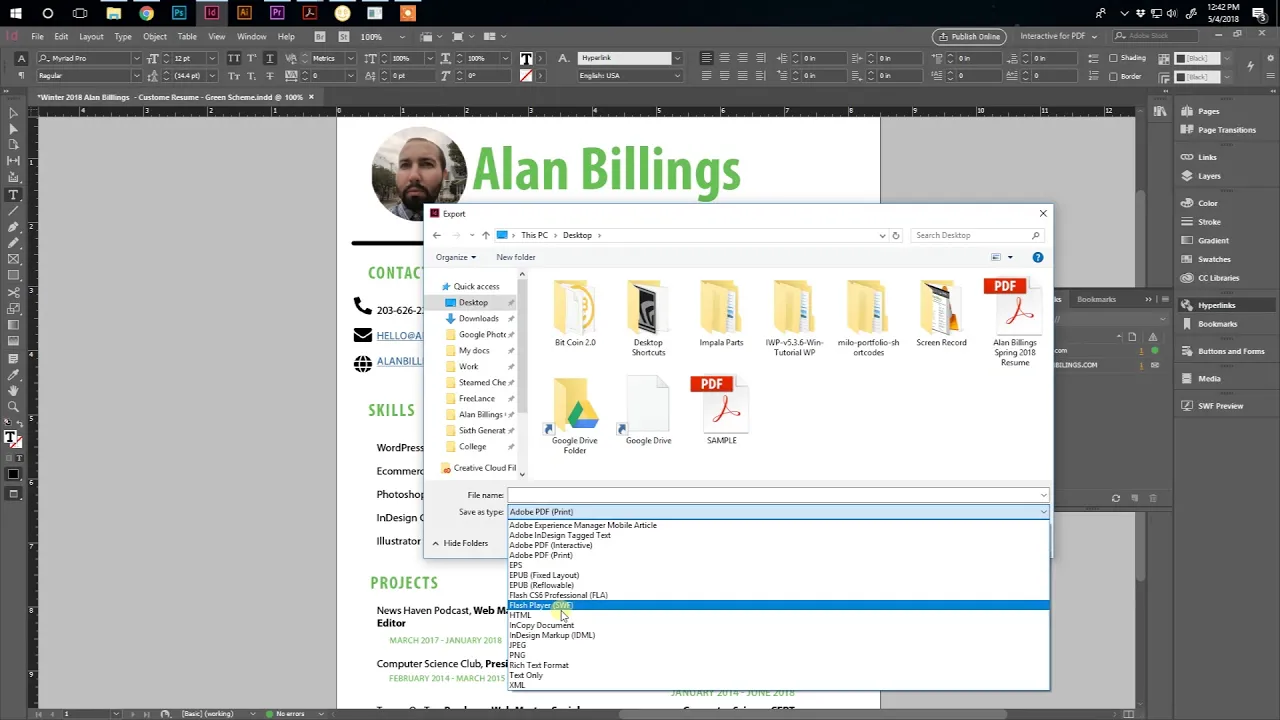
Task: Open the Layout menu
Action: 91,37
